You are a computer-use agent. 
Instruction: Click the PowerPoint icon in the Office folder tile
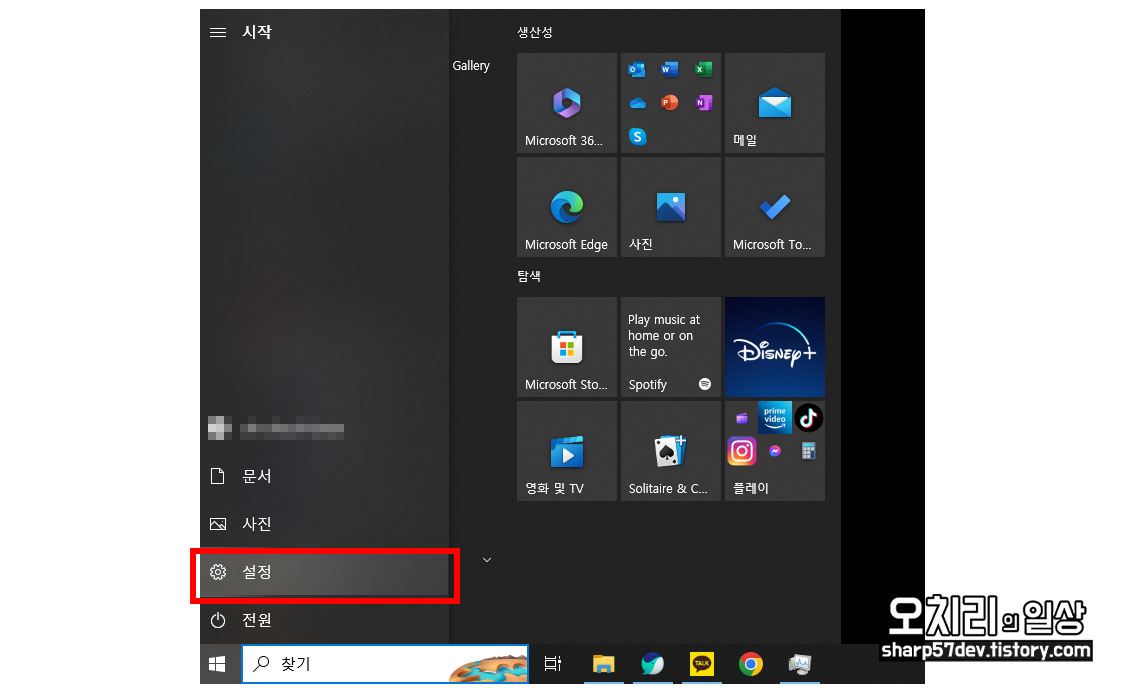tap(670, 102)
